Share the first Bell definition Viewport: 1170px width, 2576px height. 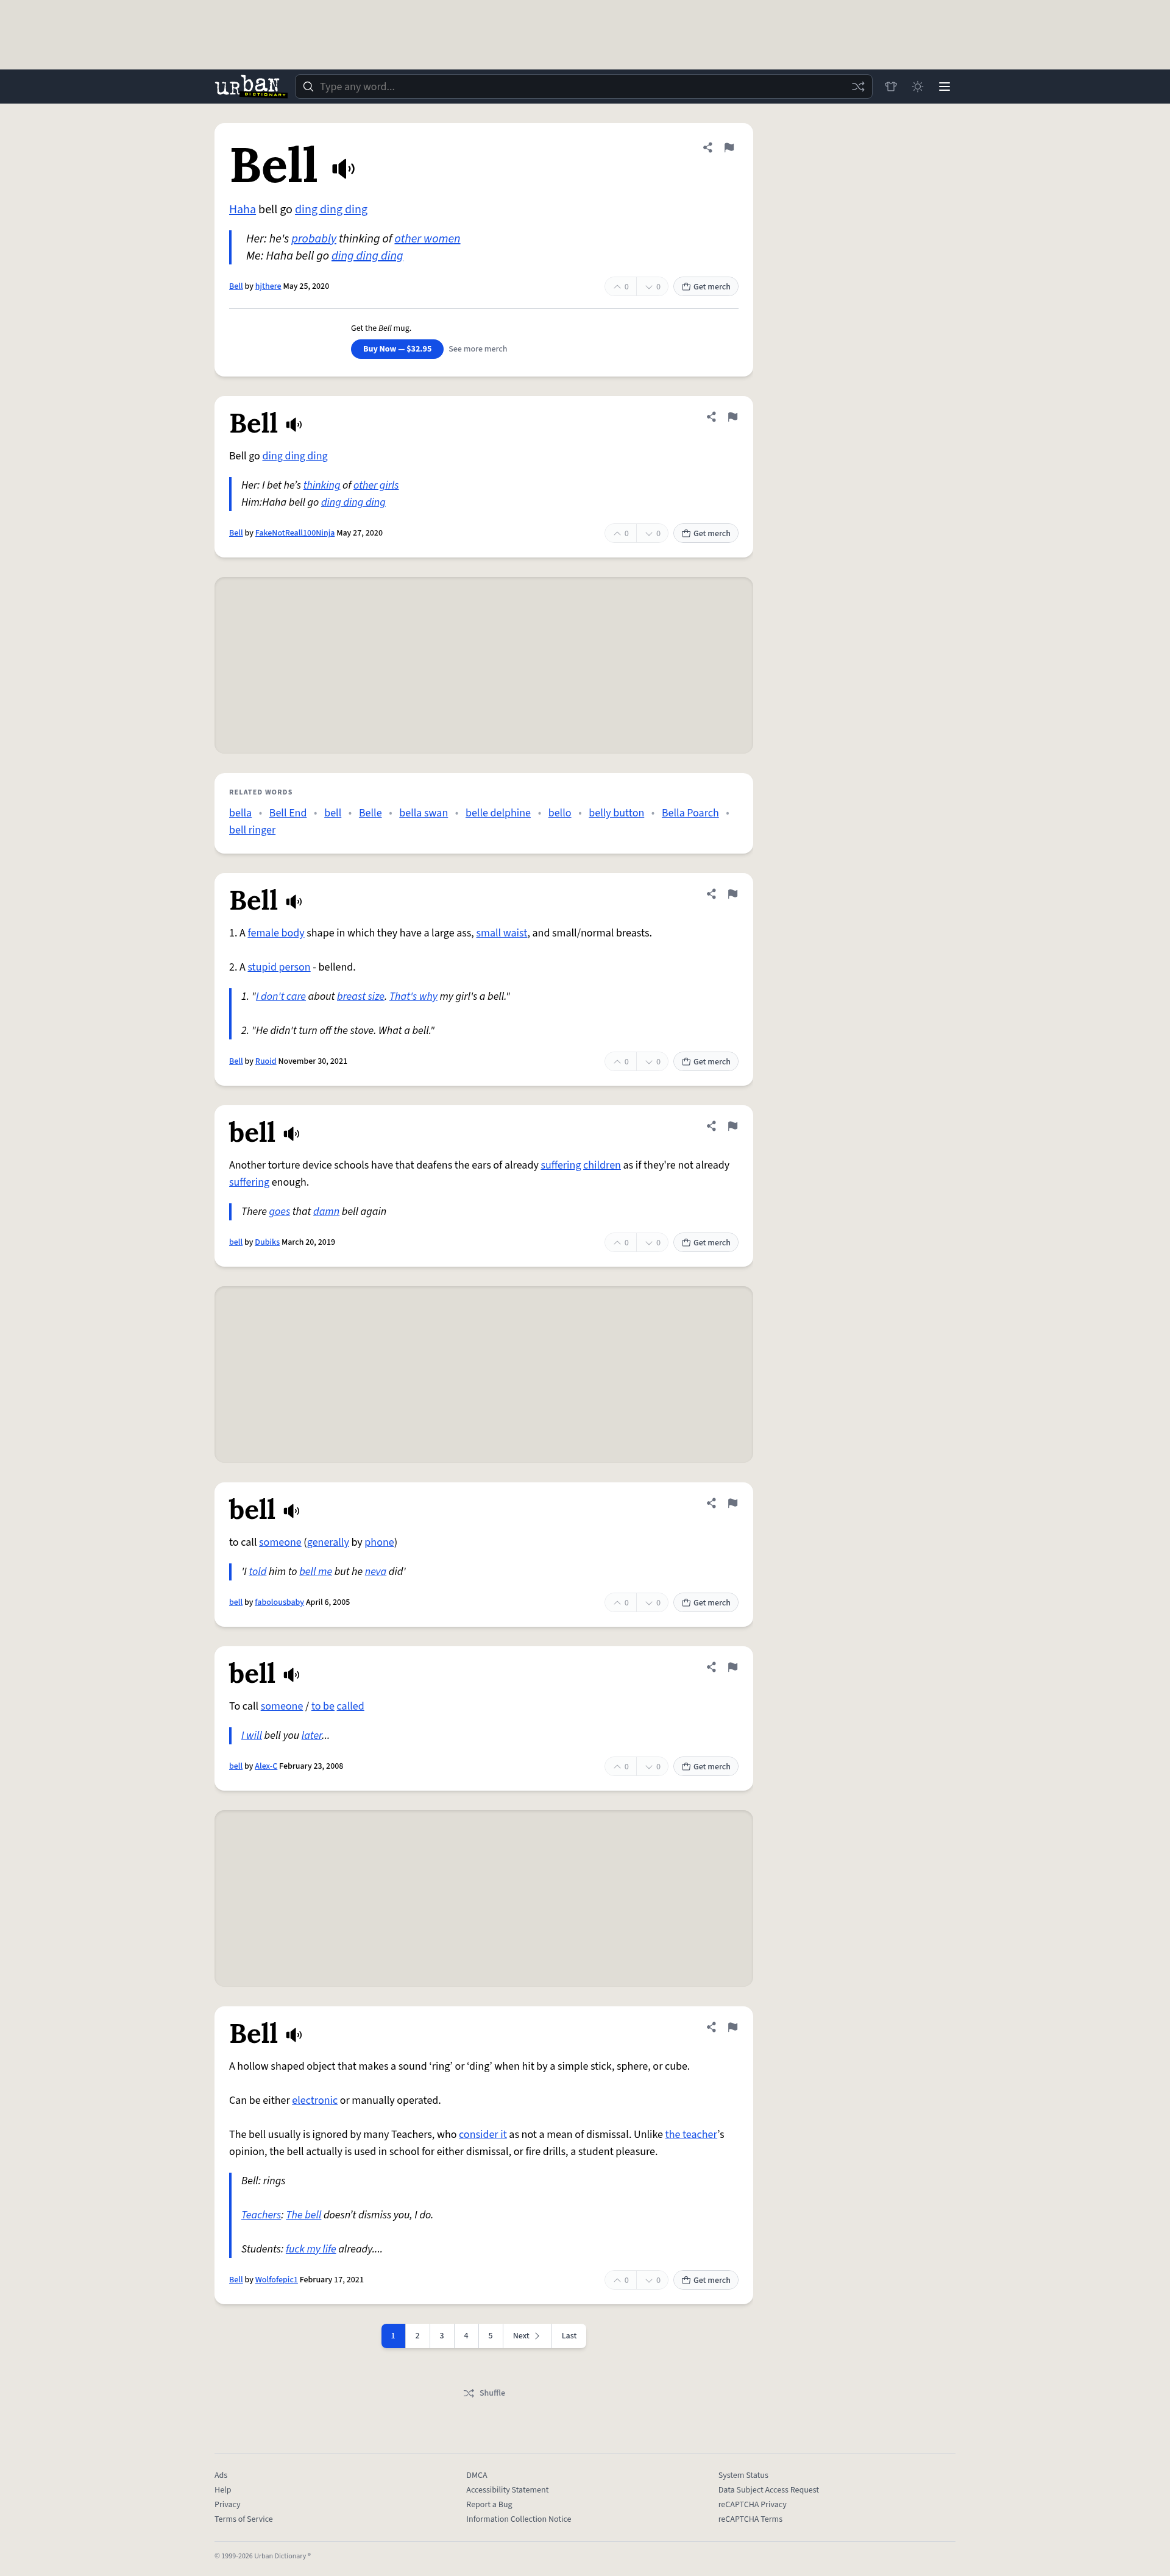(x=707, y=148)
